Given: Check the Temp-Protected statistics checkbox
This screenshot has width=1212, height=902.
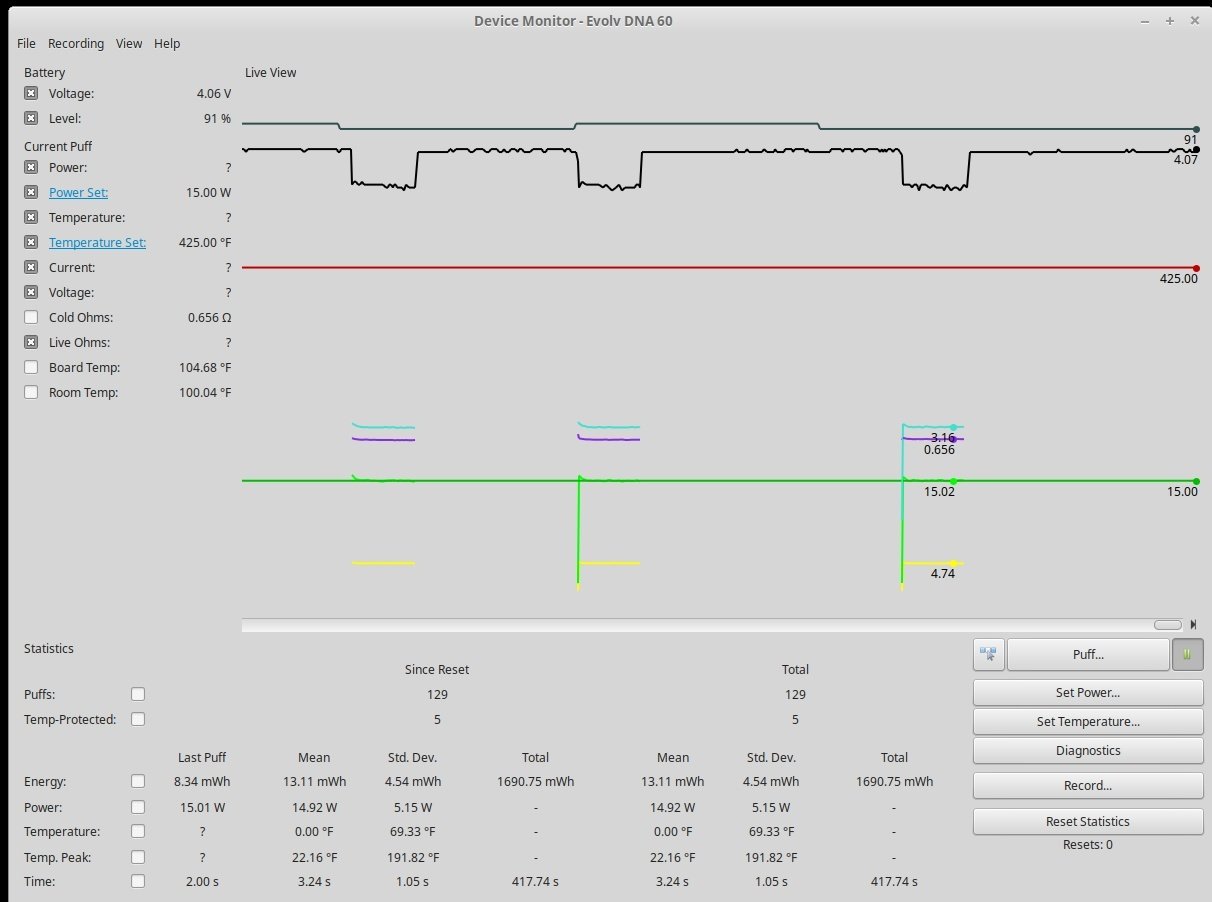Looking at the screenshot, I should [138, 719].
